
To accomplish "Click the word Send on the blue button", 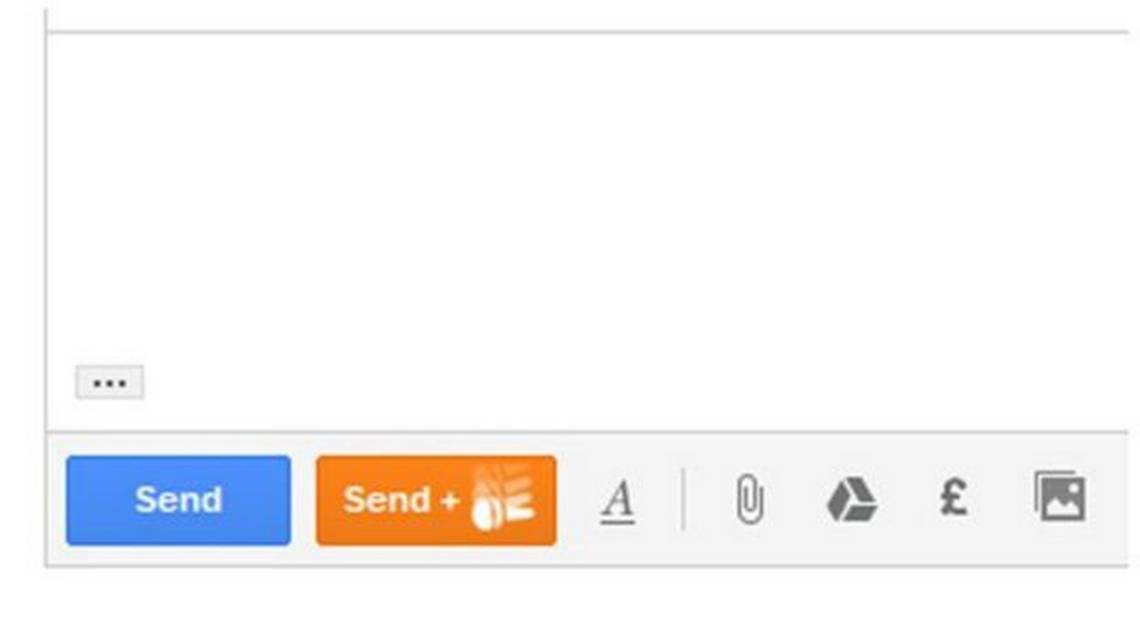I will [178, 500].
